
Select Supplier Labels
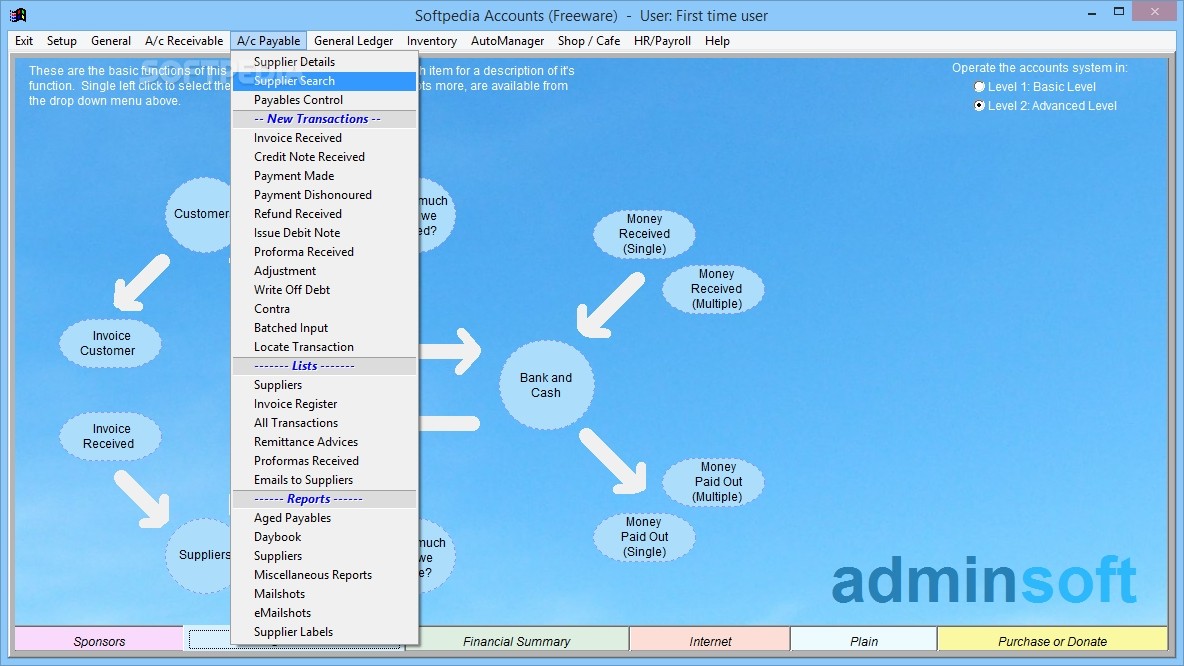click(x=325, y=632)
